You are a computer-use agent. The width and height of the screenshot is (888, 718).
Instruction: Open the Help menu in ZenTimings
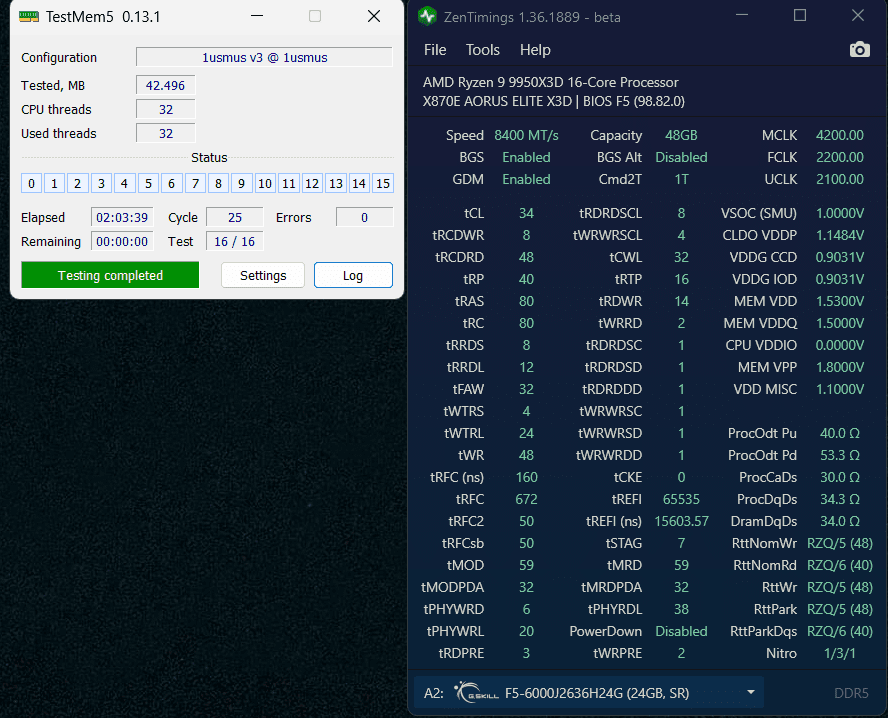point(535,50)
